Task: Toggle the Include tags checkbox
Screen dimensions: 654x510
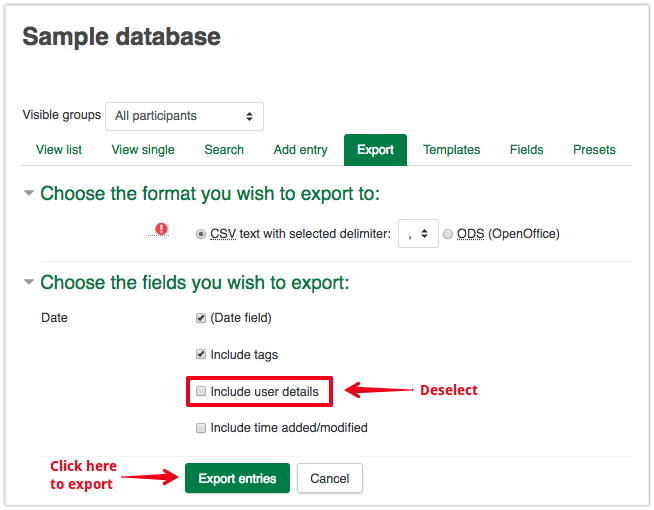Action: [x=201, y=354]
